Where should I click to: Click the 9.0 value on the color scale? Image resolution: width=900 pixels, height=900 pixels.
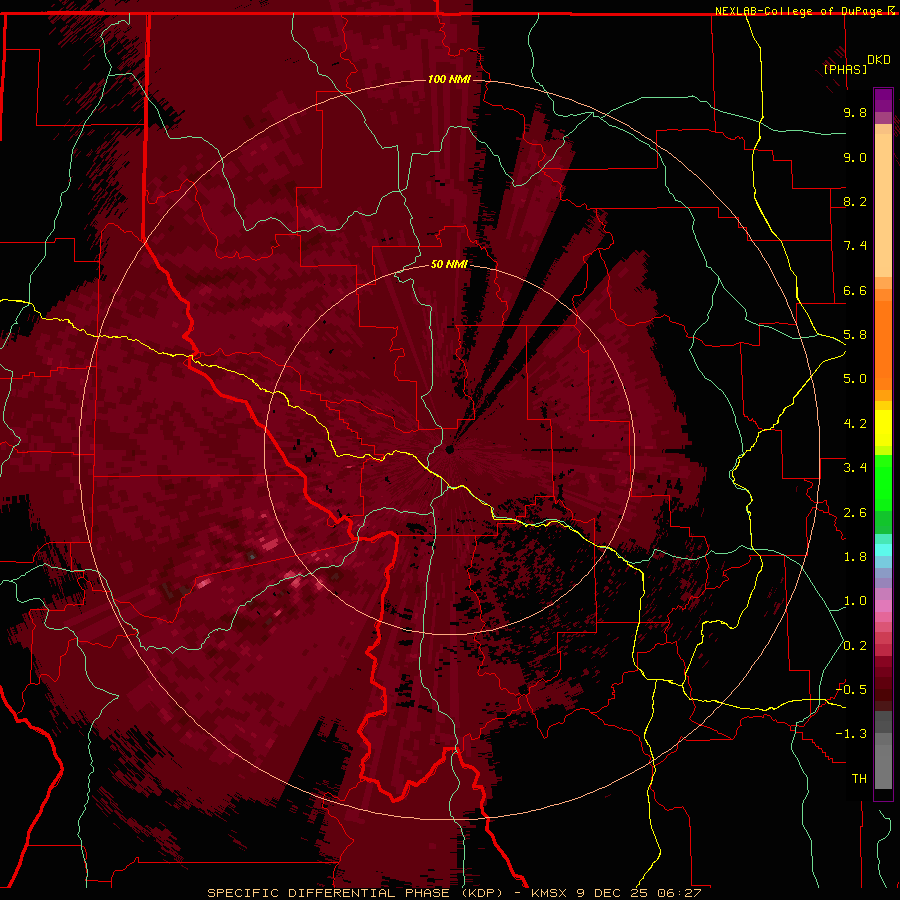pyautogui.click(x=855, y=157)
